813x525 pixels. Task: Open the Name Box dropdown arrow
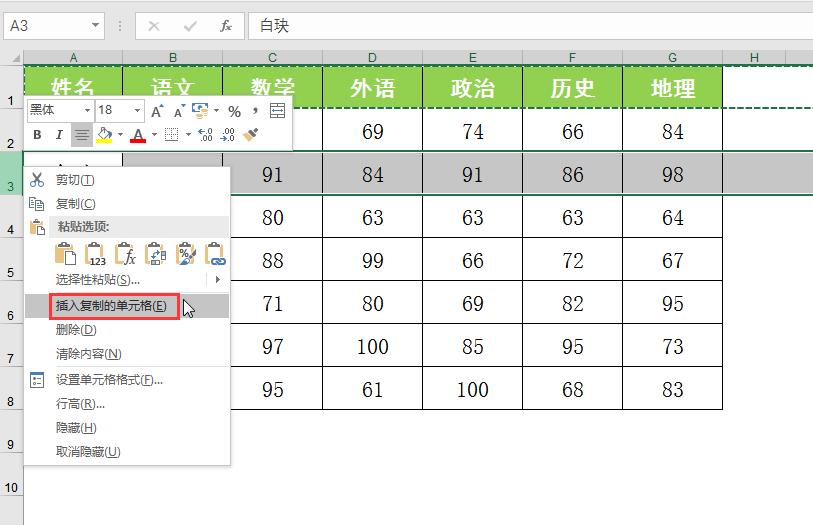pyautogui.click(x=95, y=25)
